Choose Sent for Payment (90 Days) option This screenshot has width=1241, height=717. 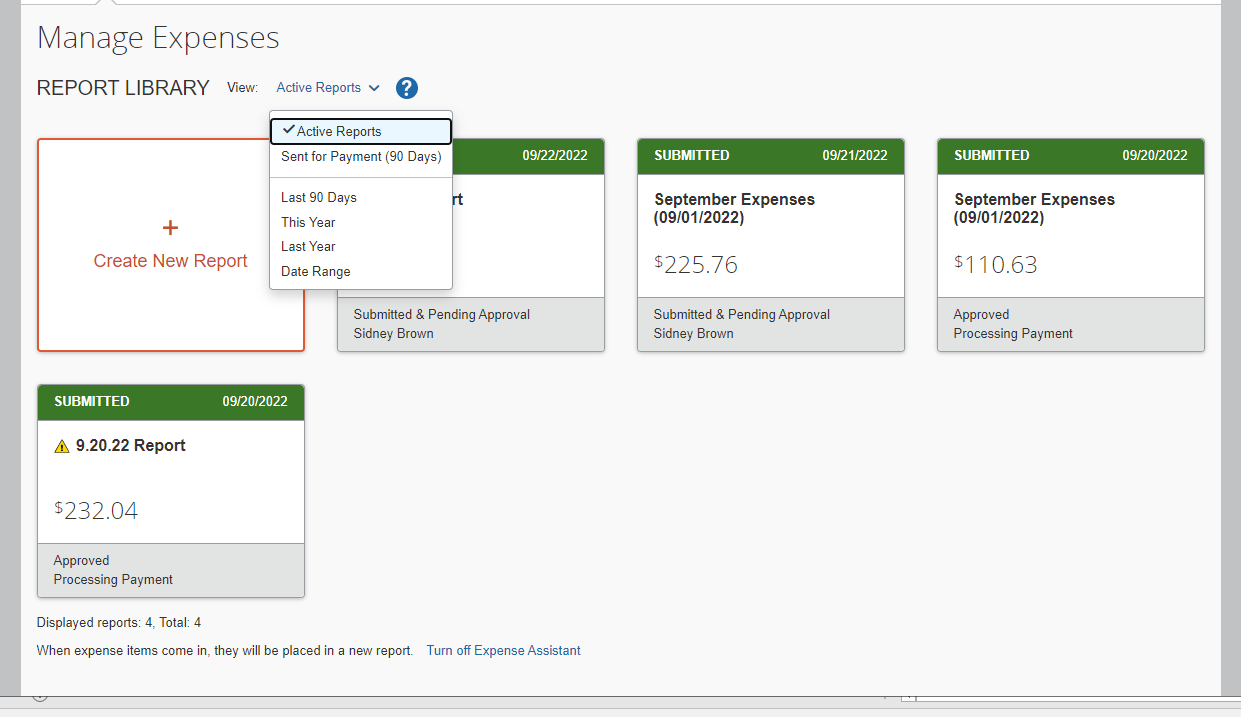[x=361, y=157]
